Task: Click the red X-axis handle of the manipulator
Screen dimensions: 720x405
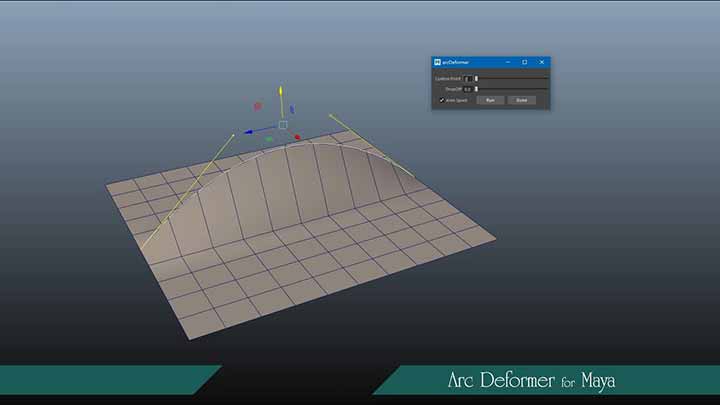Action: [x=297, y=137]
